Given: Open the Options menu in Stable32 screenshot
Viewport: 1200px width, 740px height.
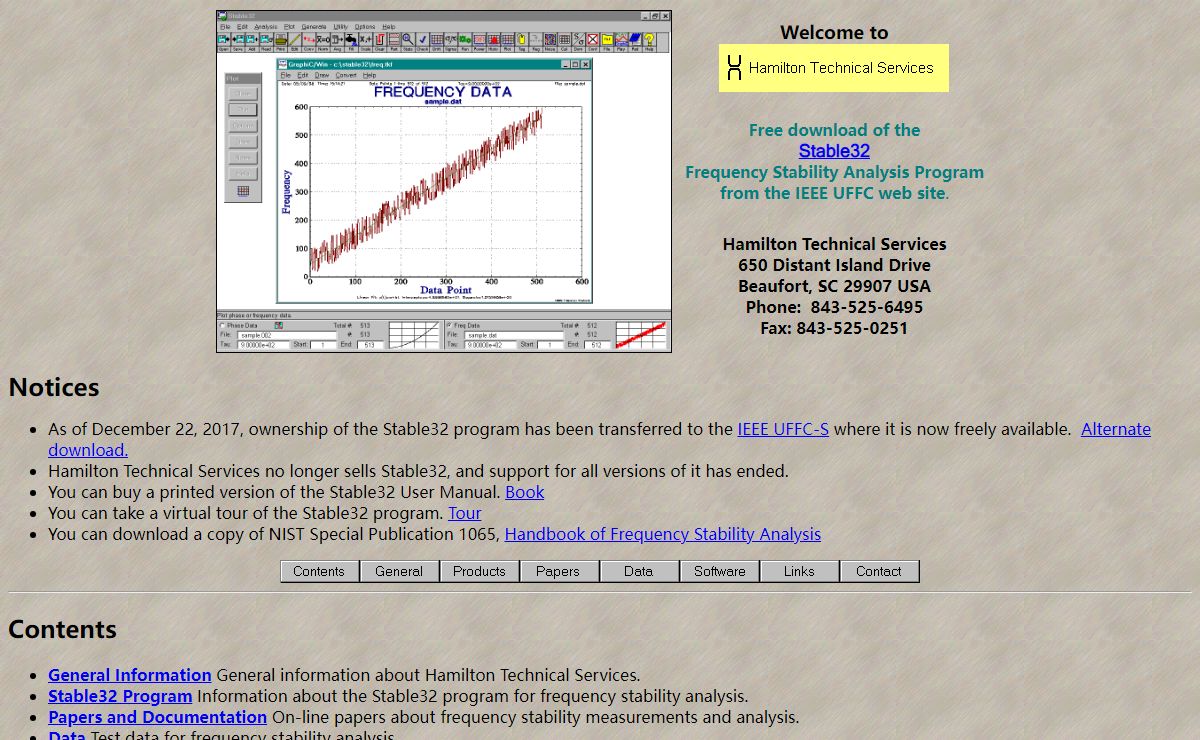Looking at the screenshot, I should (365, 27).
